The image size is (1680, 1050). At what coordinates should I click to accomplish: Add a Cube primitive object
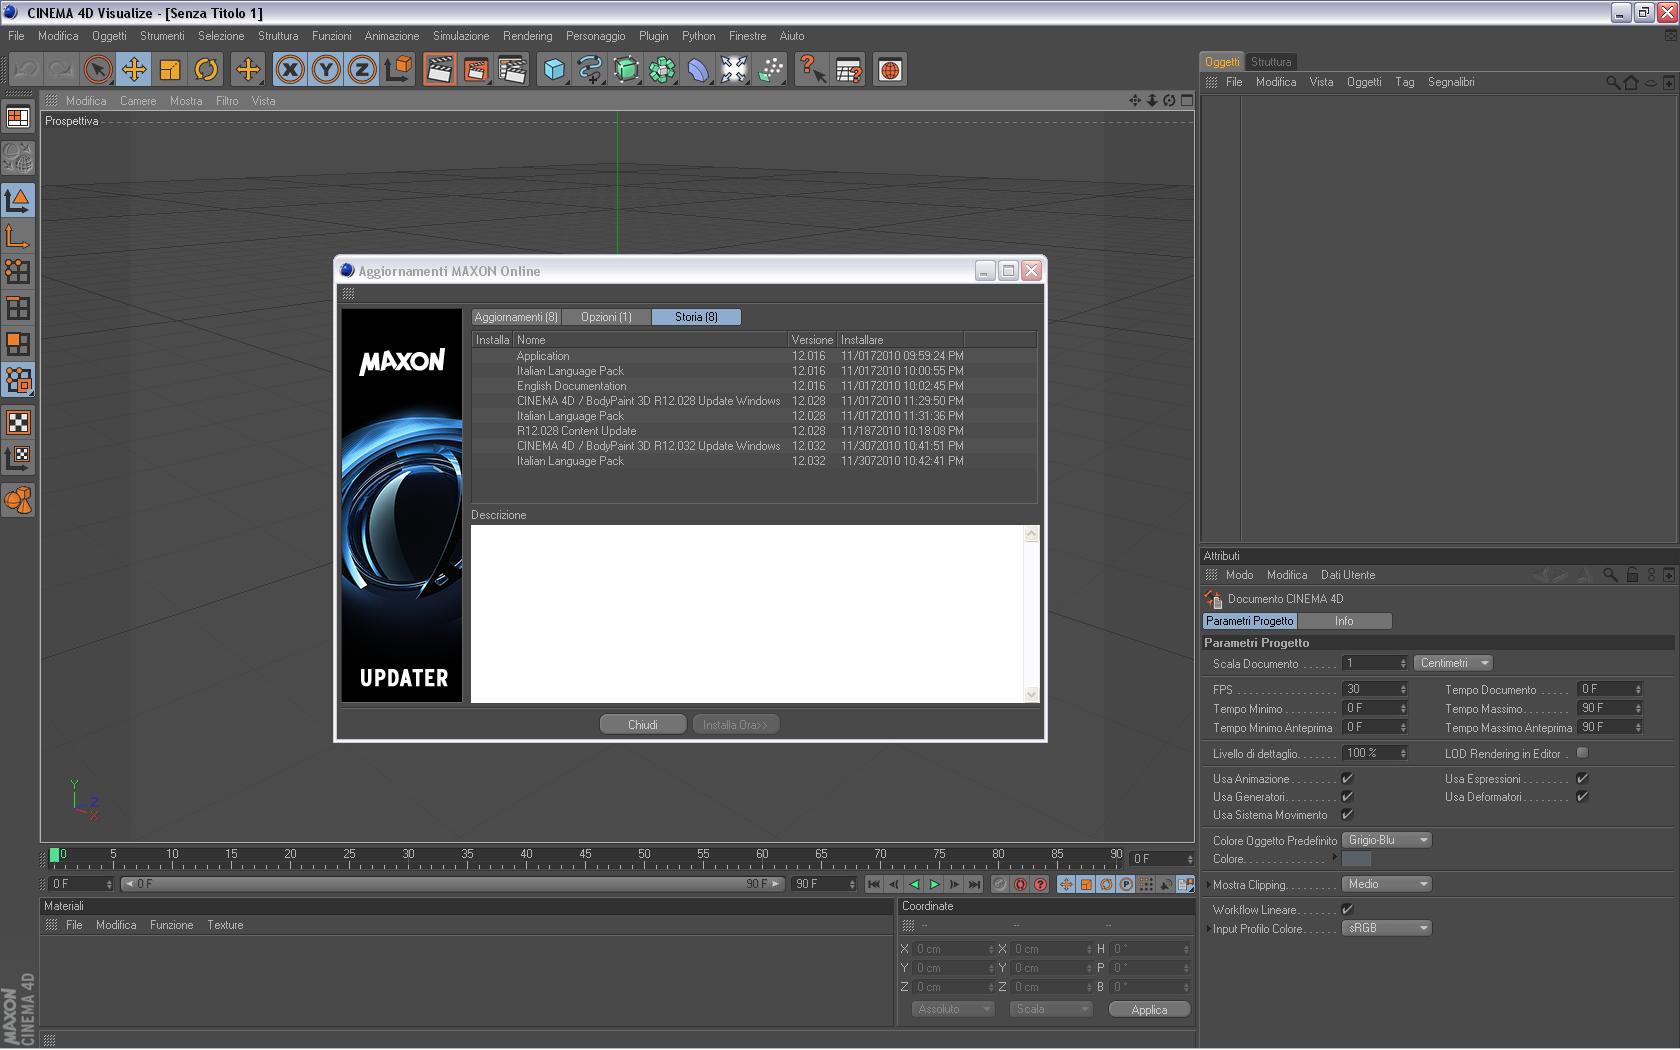pyautogui.click(x=554, y=70)
